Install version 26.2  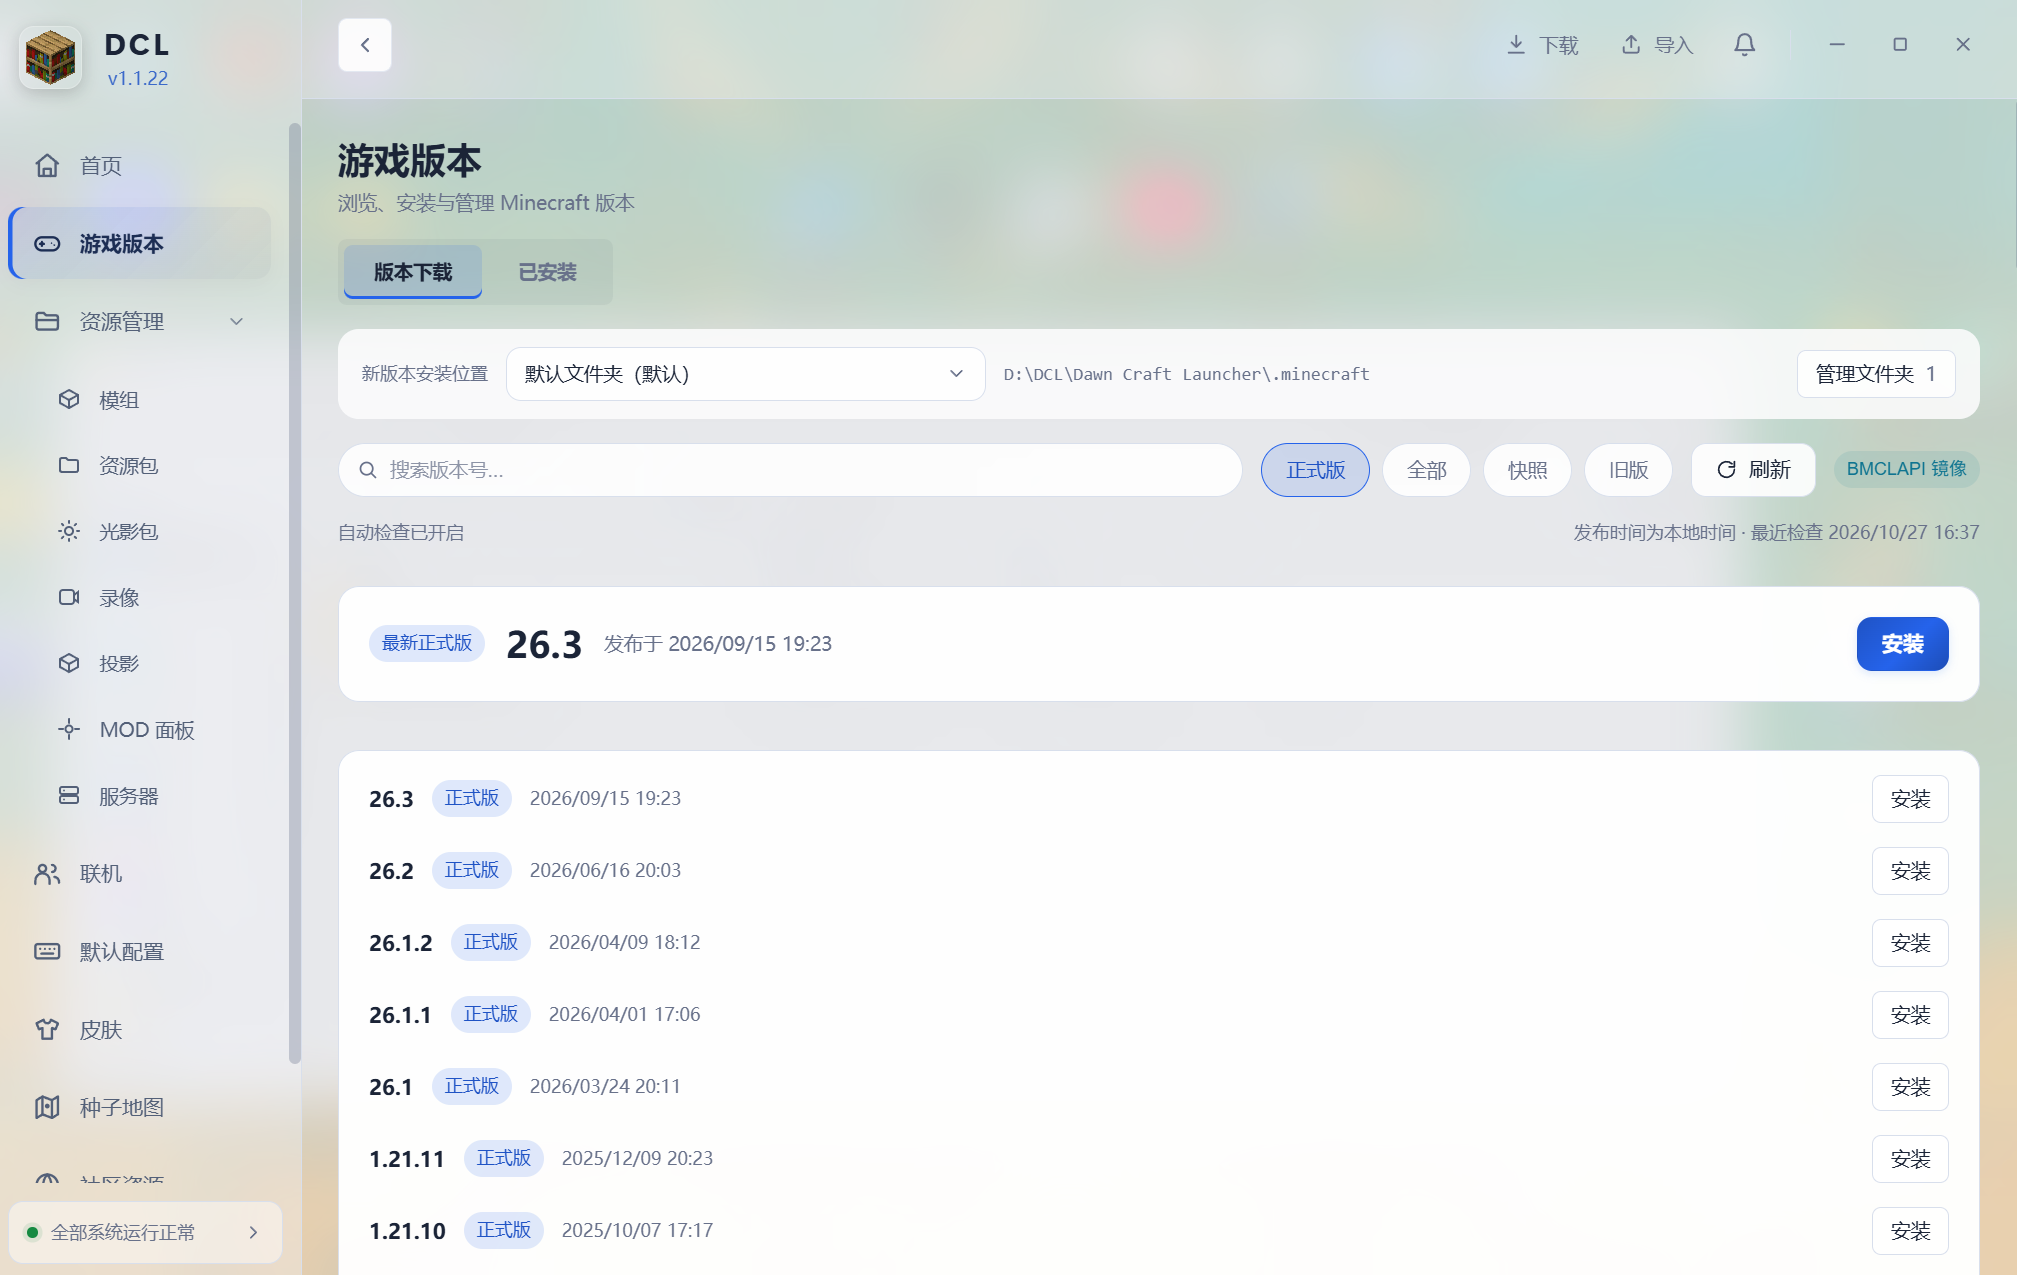point(1910,871)
